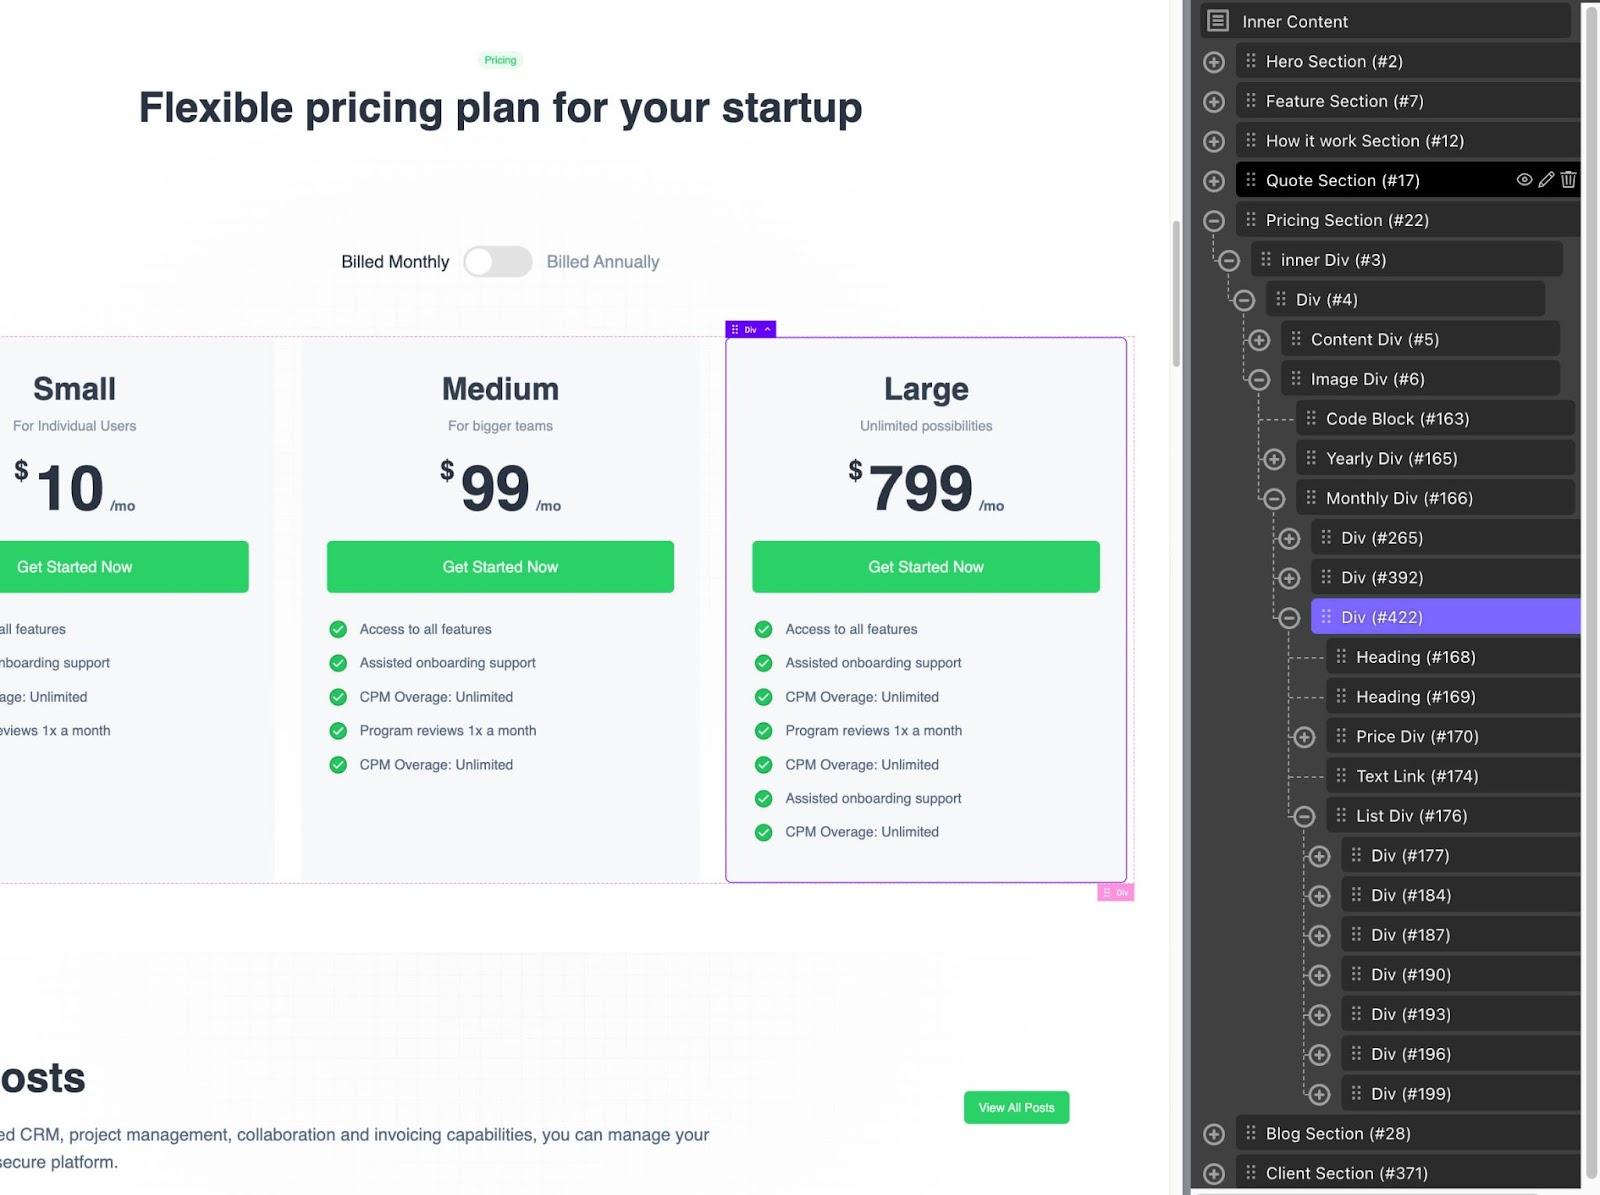The image size is (1600, 1195).
Task: Click Get Started Now on Large plan
Action: click(x=925, y=567)
